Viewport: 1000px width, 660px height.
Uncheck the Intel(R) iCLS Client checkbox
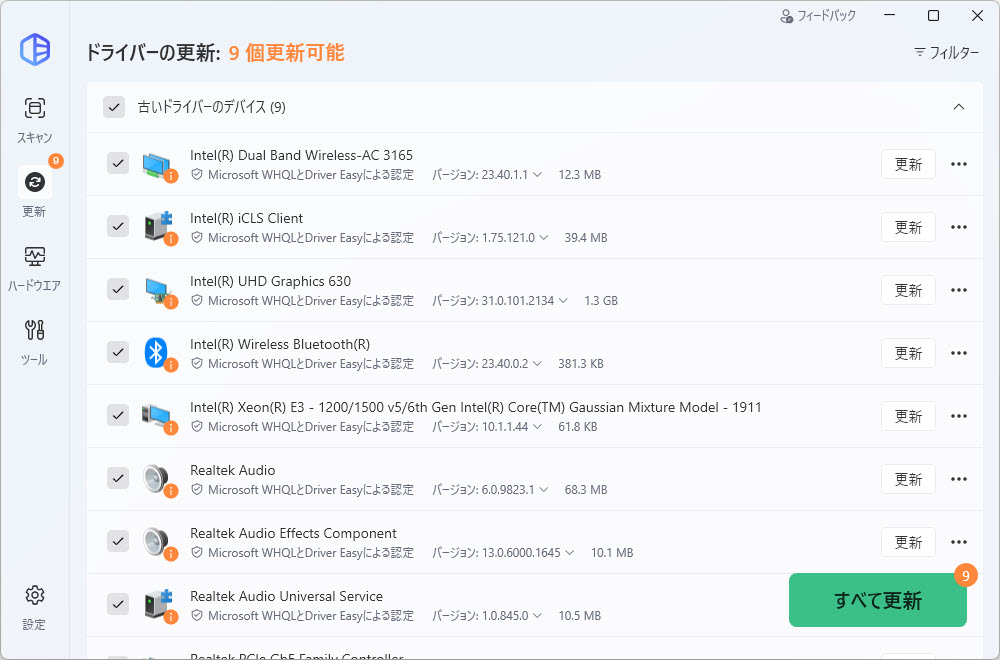point(118,226)
